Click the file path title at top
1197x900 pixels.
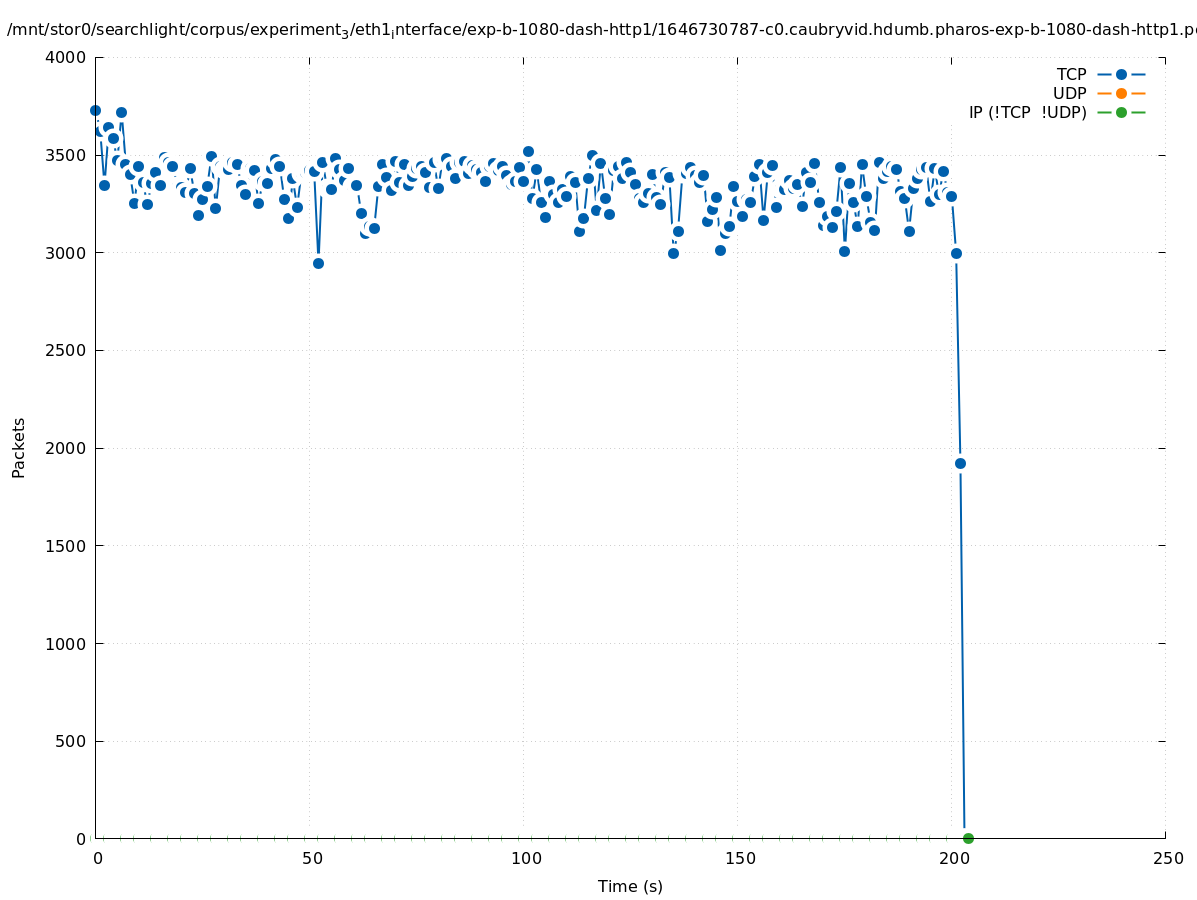(x=600, y=30)
